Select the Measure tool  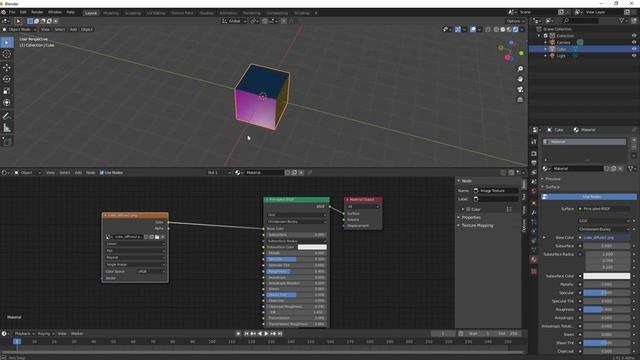coord(7,128)
